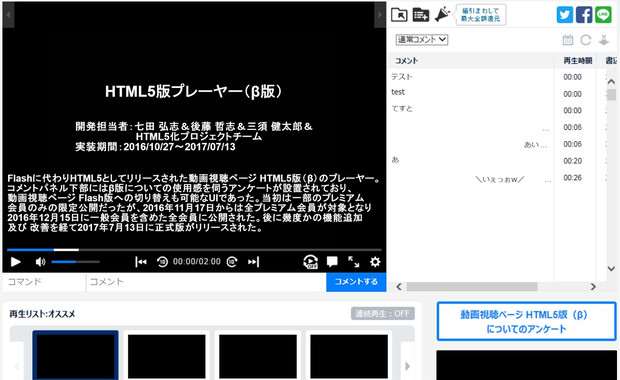Screen dimensions: 620x380
Task: Click the auto-scroll down arrow icon
Action: 604,40
